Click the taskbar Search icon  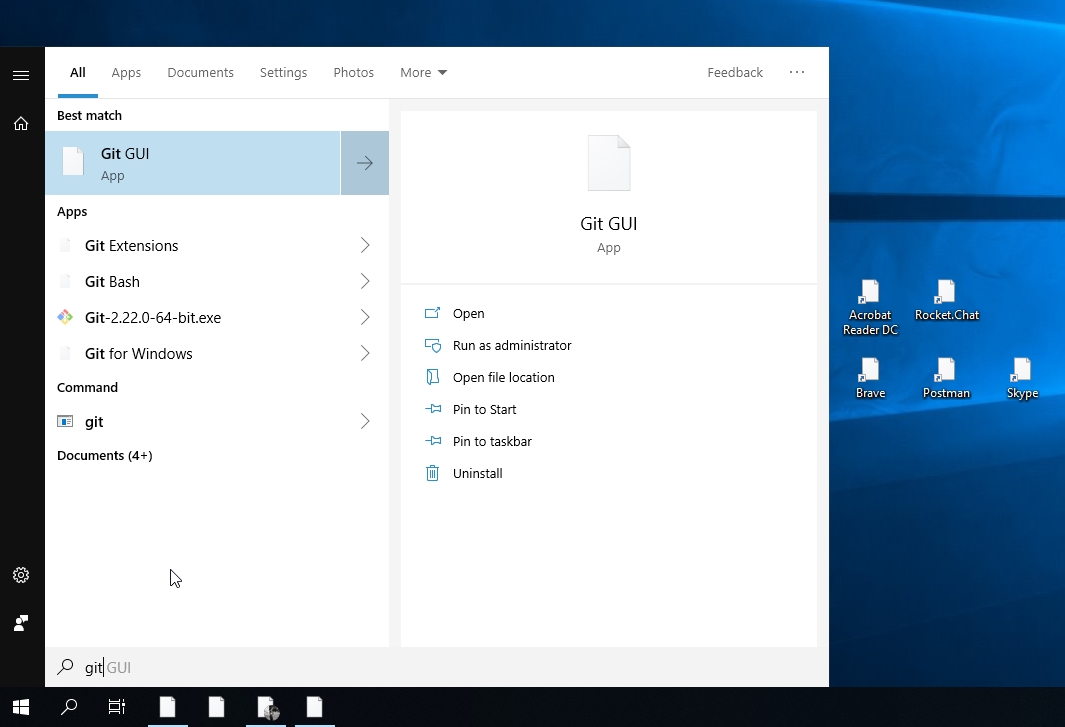tap(69, 707)
